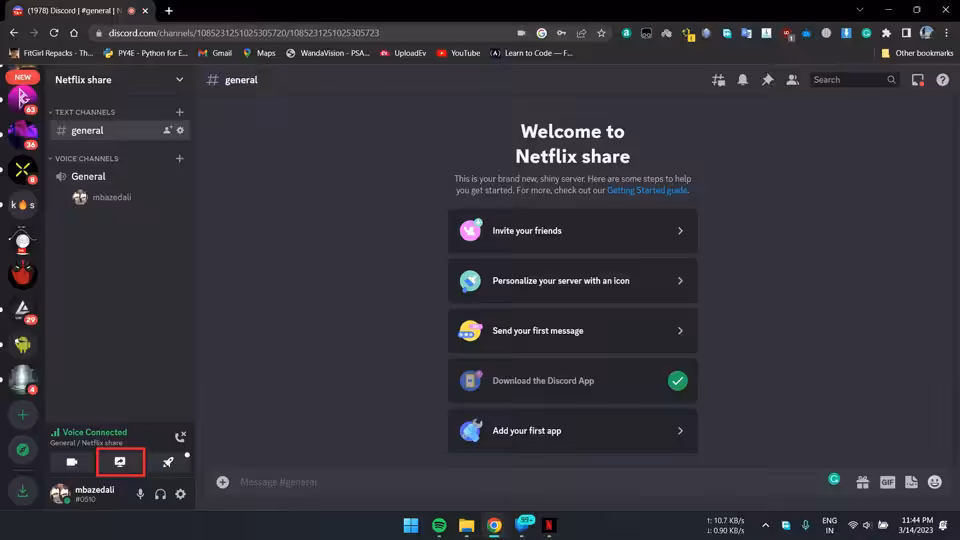Click the Search field
Viewport: 960px width, 540px height.
[x=855, y=80]
